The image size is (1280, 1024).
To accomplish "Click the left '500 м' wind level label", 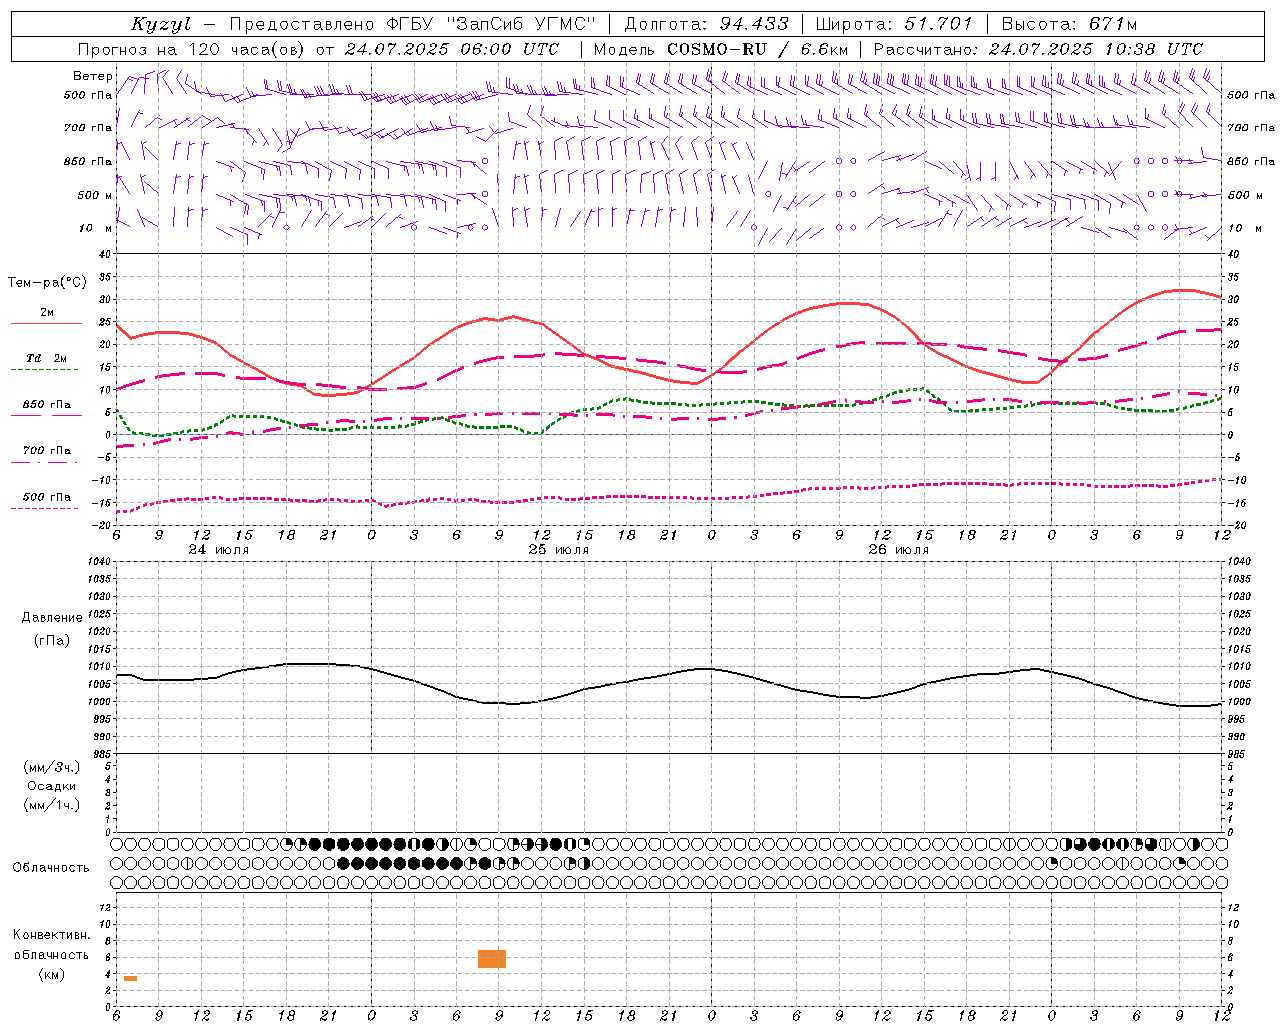I will [x=94, y=195].
